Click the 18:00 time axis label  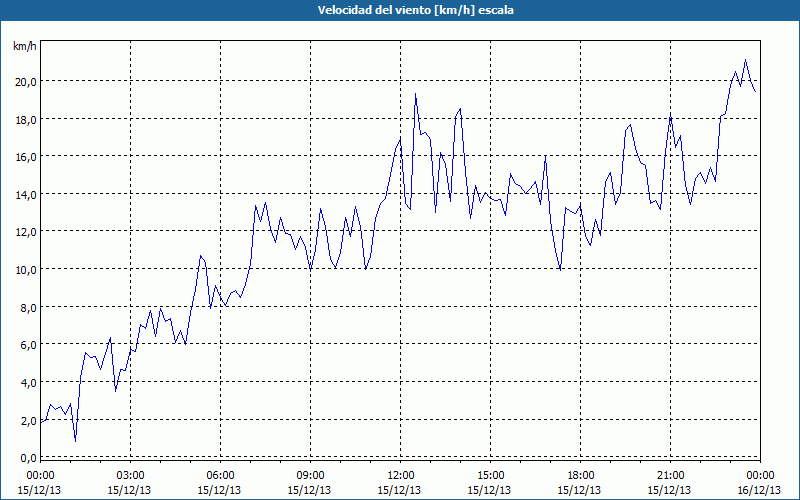click(x=581, y=476)
